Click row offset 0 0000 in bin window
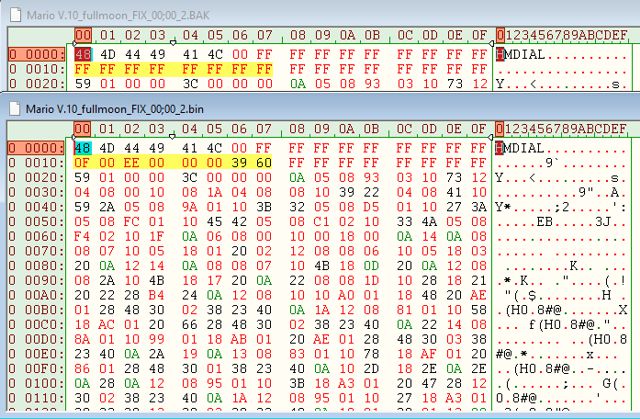The image size is (640, 419). pyautogui.click(x=36, y=148)
